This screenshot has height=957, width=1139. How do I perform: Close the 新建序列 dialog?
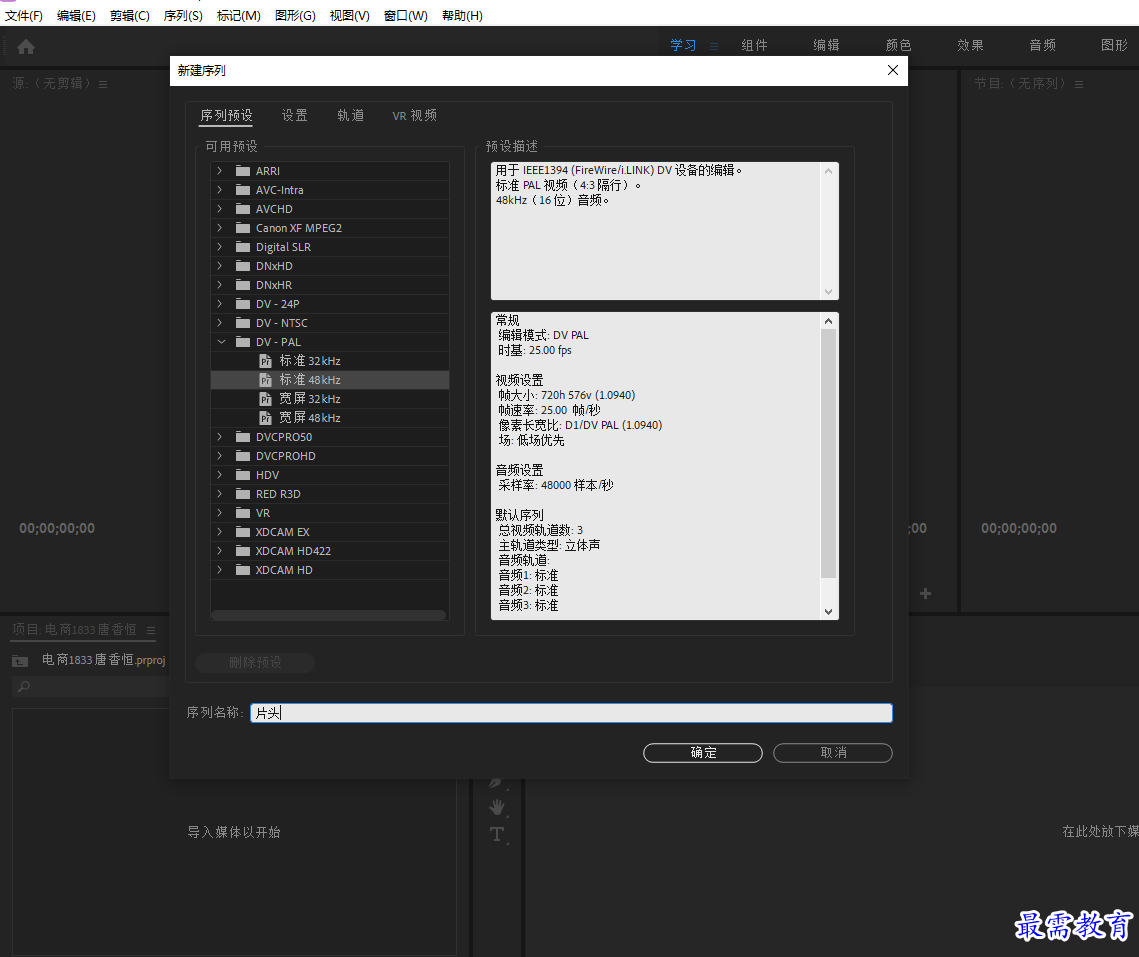pyautogui.click(x=893, y=70)
